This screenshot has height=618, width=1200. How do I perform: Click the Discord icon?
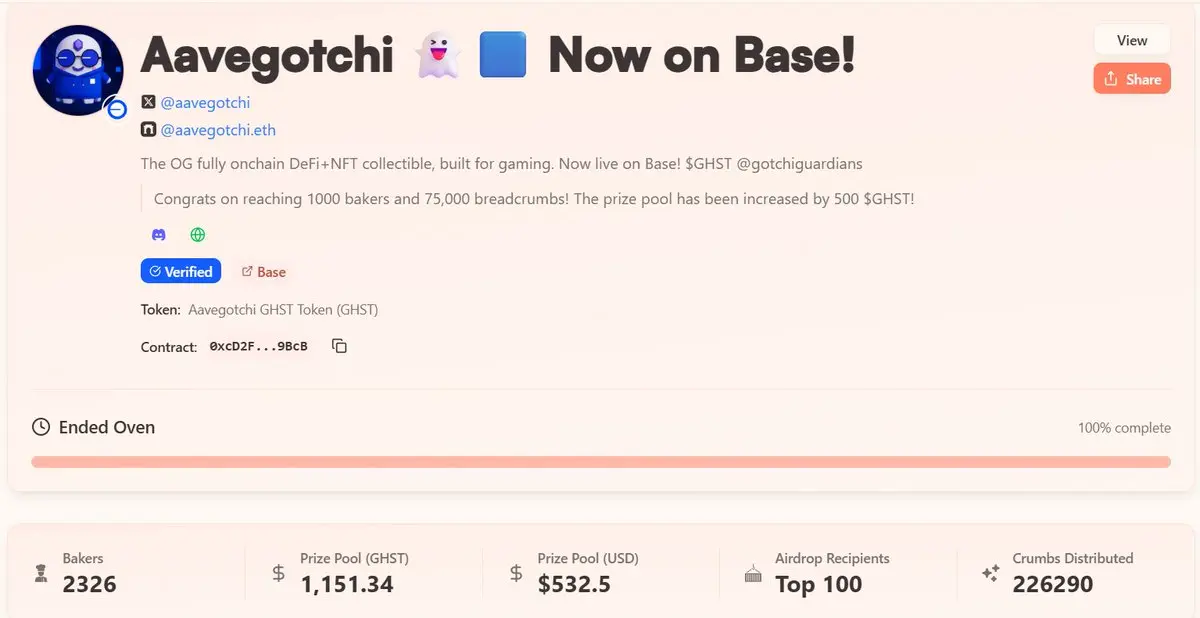[x=158, y=235]
